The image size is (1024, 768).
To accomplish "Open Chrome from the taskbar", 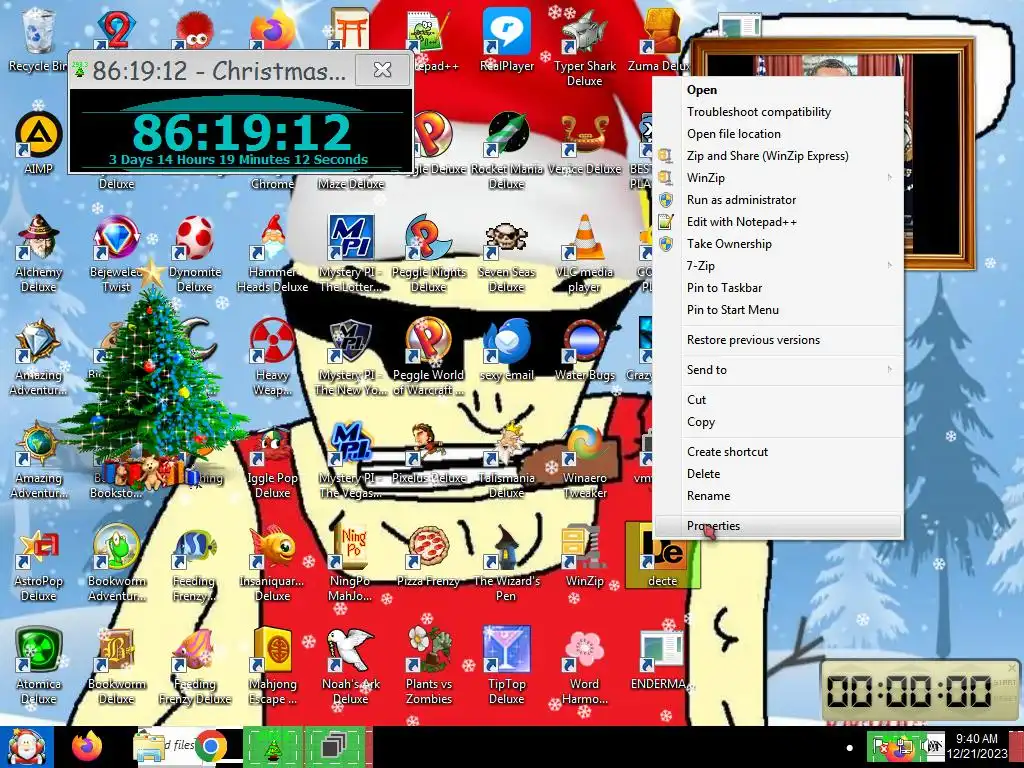I will coord(210,746).
